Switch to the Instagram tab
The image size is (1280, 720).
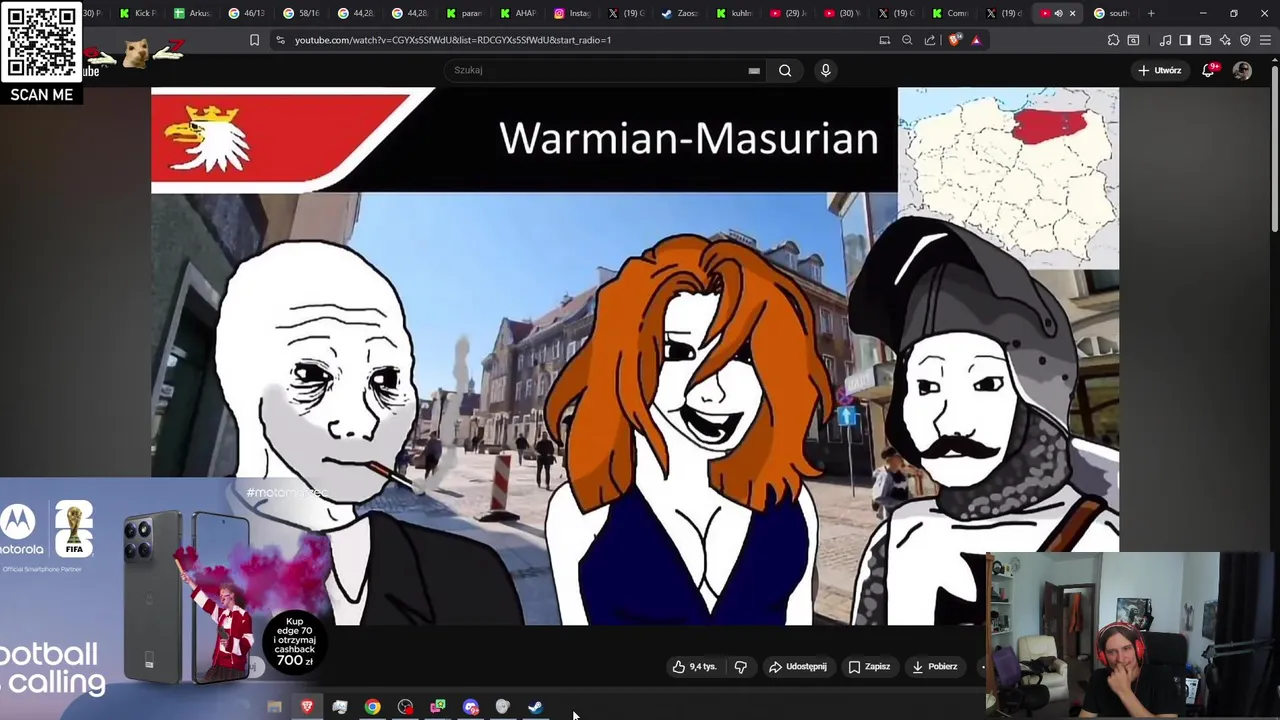point(572,13)
